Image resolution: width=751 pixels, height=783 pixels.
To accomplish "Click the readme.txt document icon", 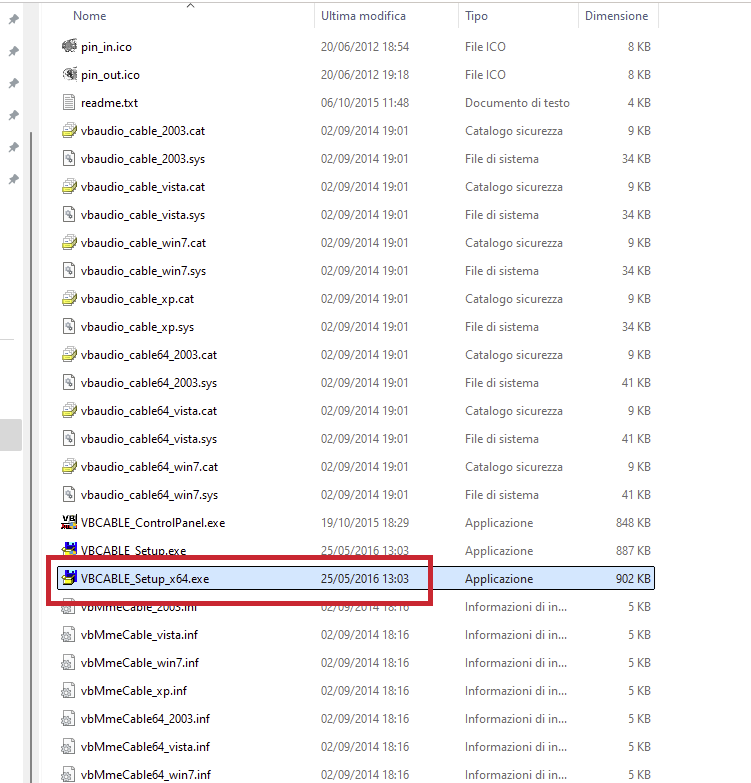I will point(69,102).
